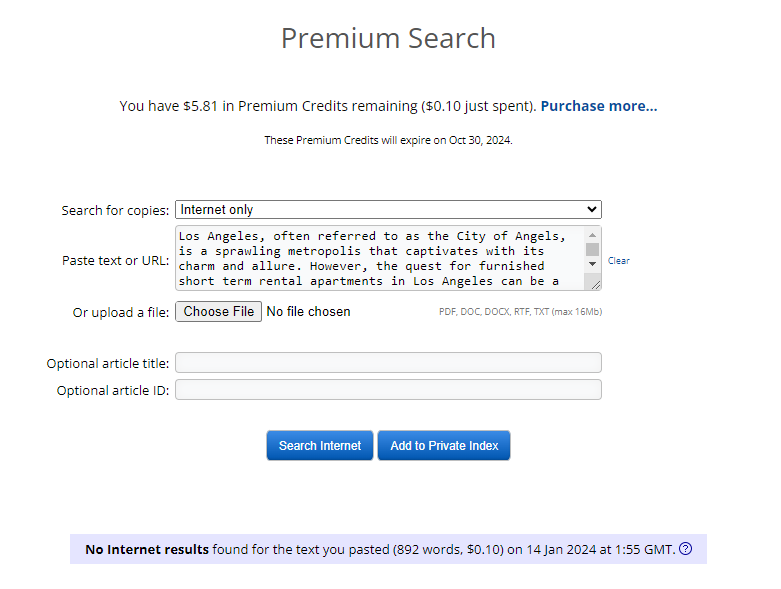Click the Choose File button

point(218,312)
